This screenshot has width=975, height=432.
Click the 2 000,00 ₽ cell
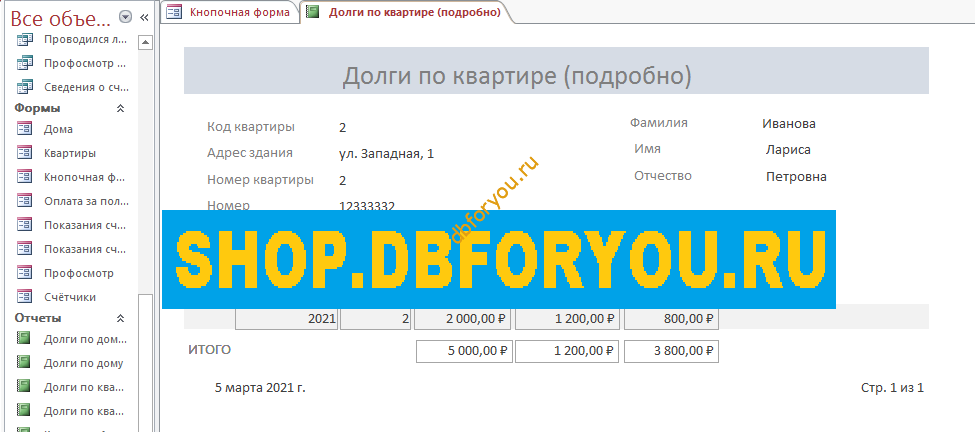tap(463, 319)
